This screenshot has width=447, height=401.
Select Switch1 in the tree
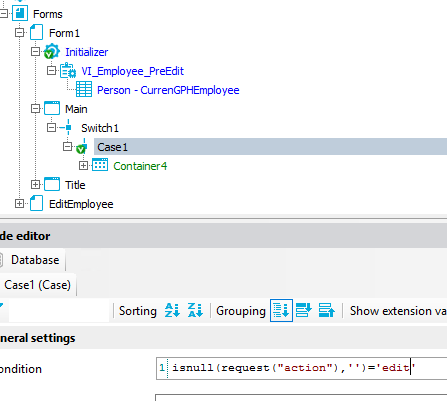coord(100,128)
